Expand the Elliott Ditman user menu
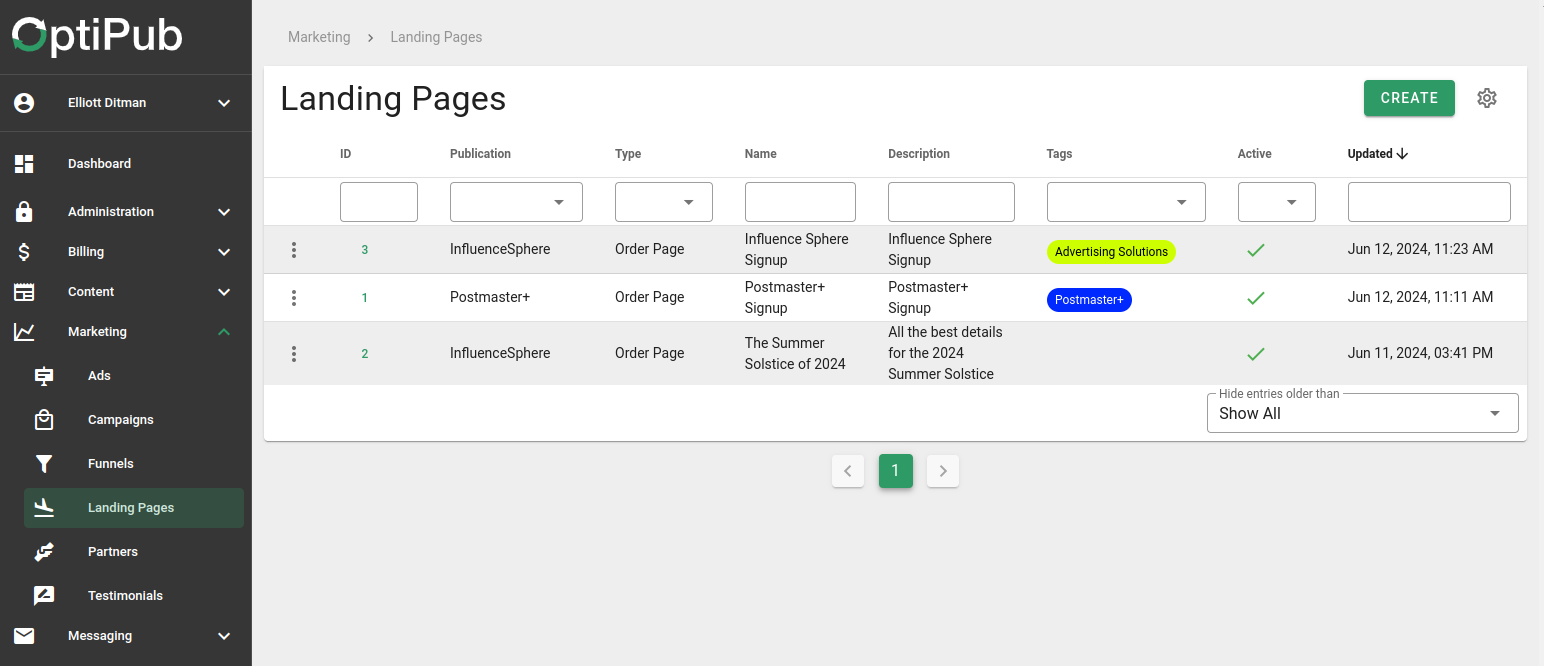1544x666 pixels. tap(224, 103)
